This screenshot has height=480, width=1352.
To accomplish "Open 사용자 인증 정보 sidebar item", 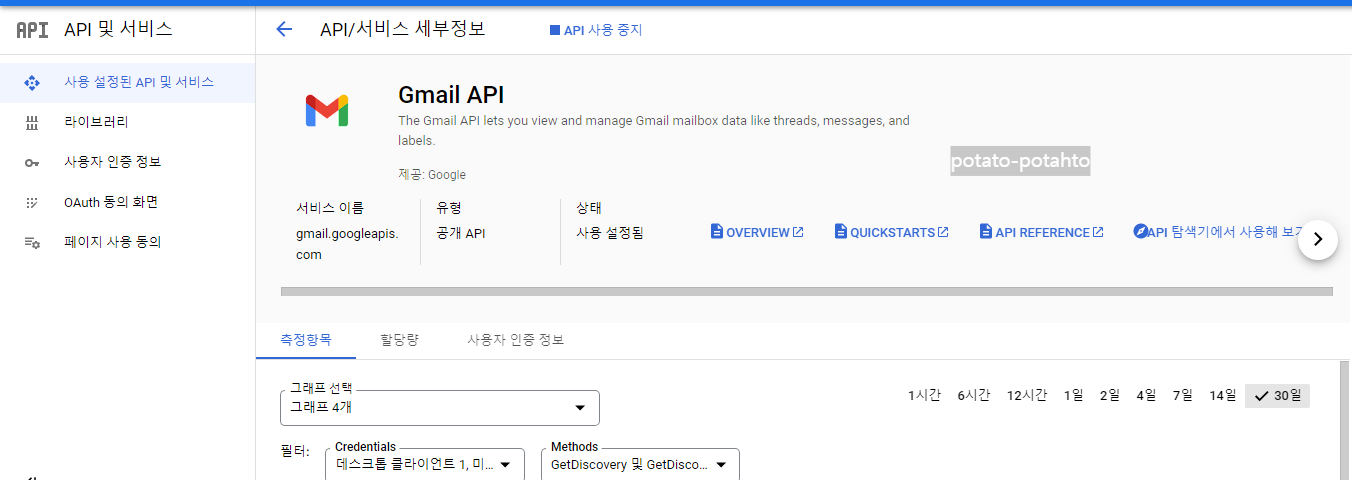I will point(127,162).
